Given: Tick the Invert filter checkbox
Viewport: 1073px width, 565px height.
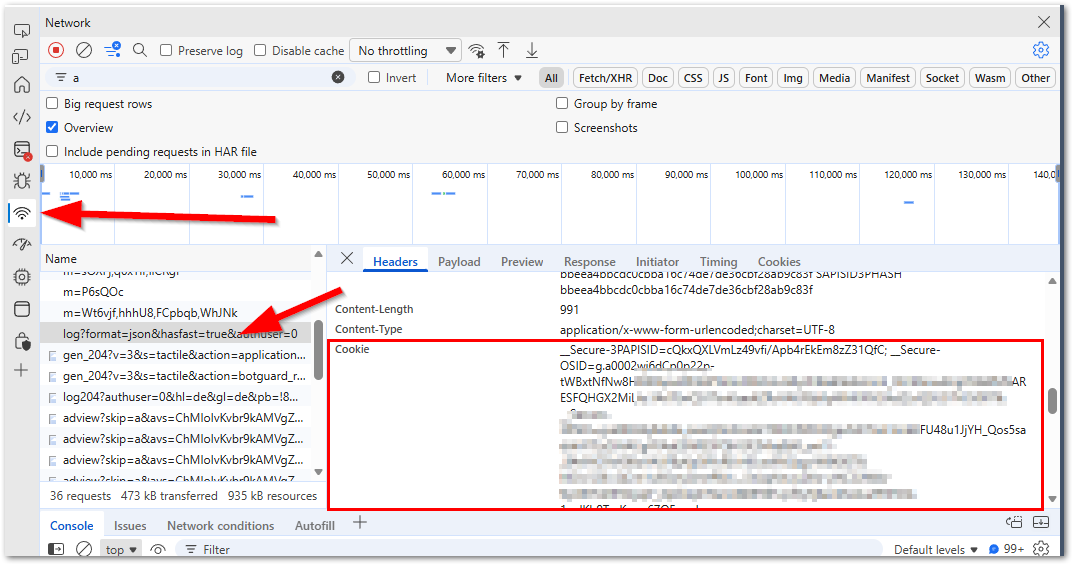Looking at the screenshot, I should point(374,77).
